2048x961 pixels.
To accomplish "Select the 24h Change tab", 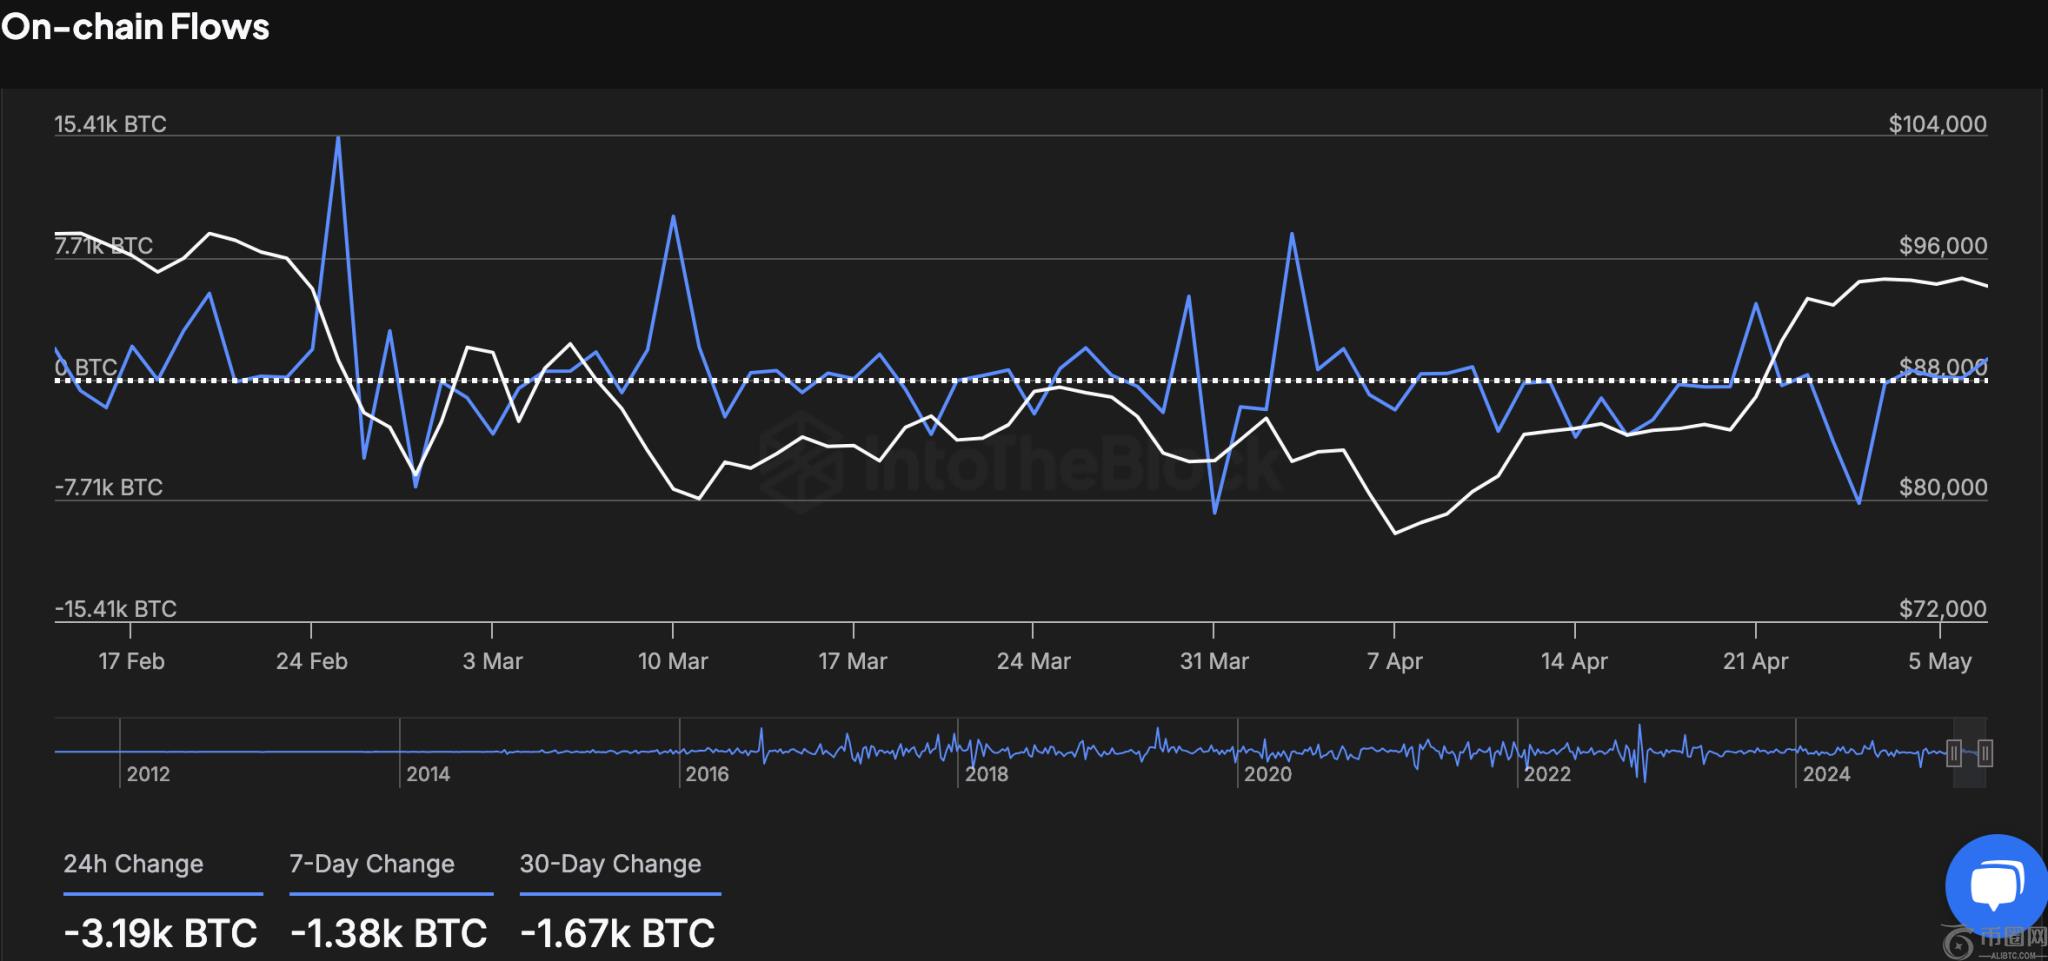I will 133,864.
